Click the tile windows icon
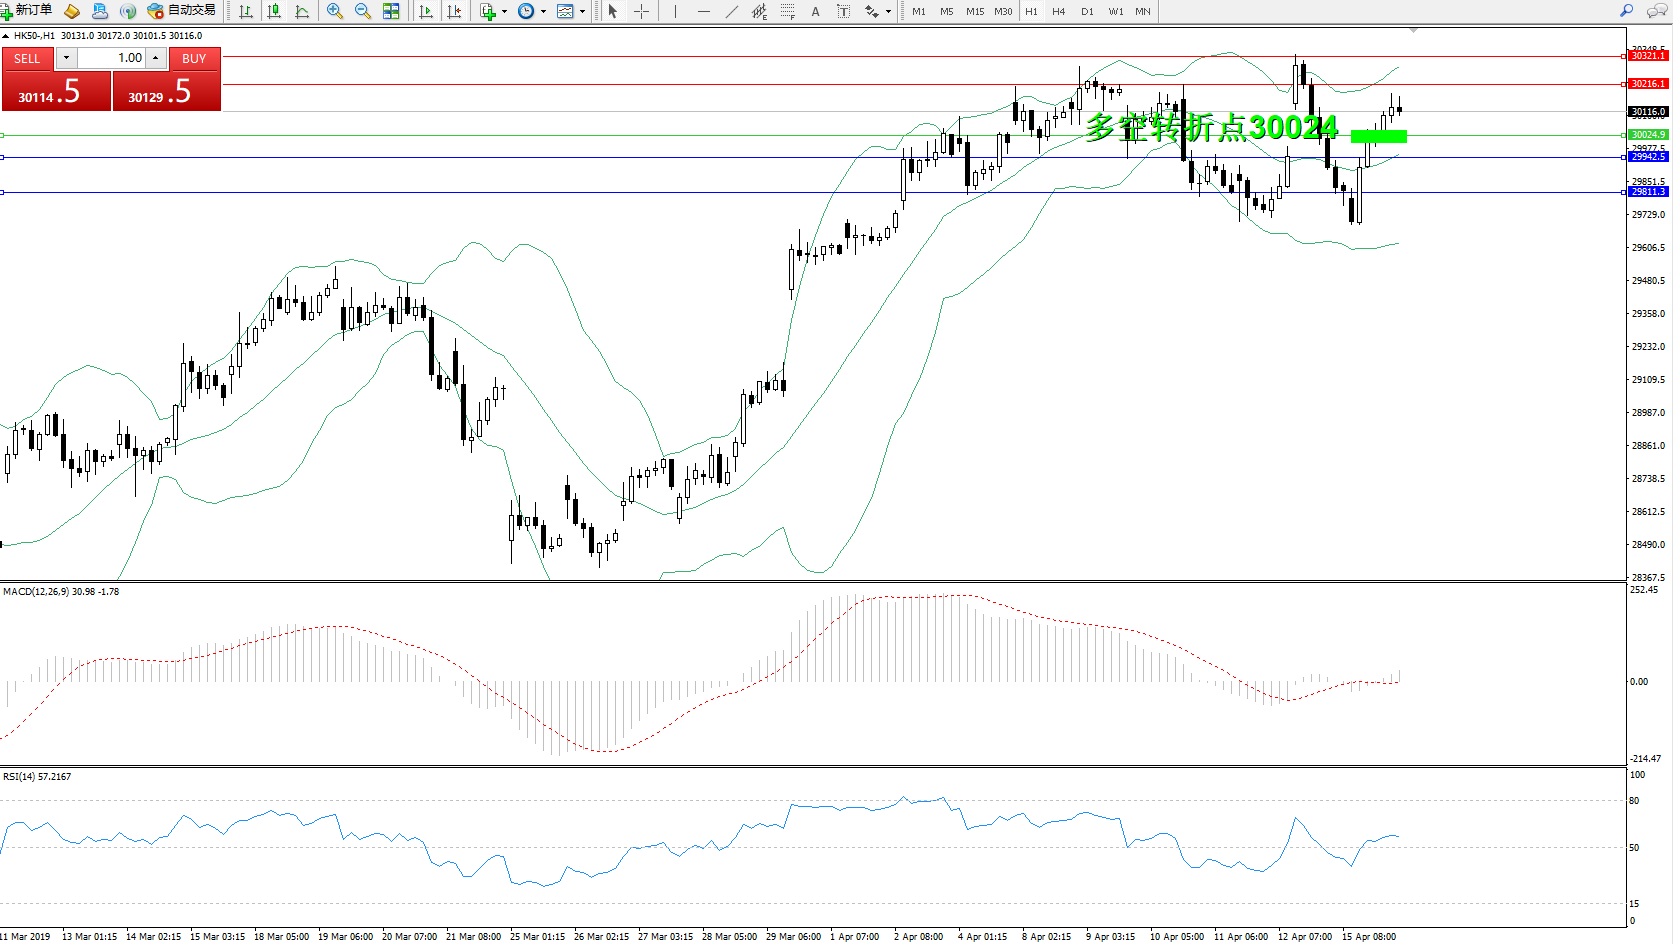 [x=391, y=11]
